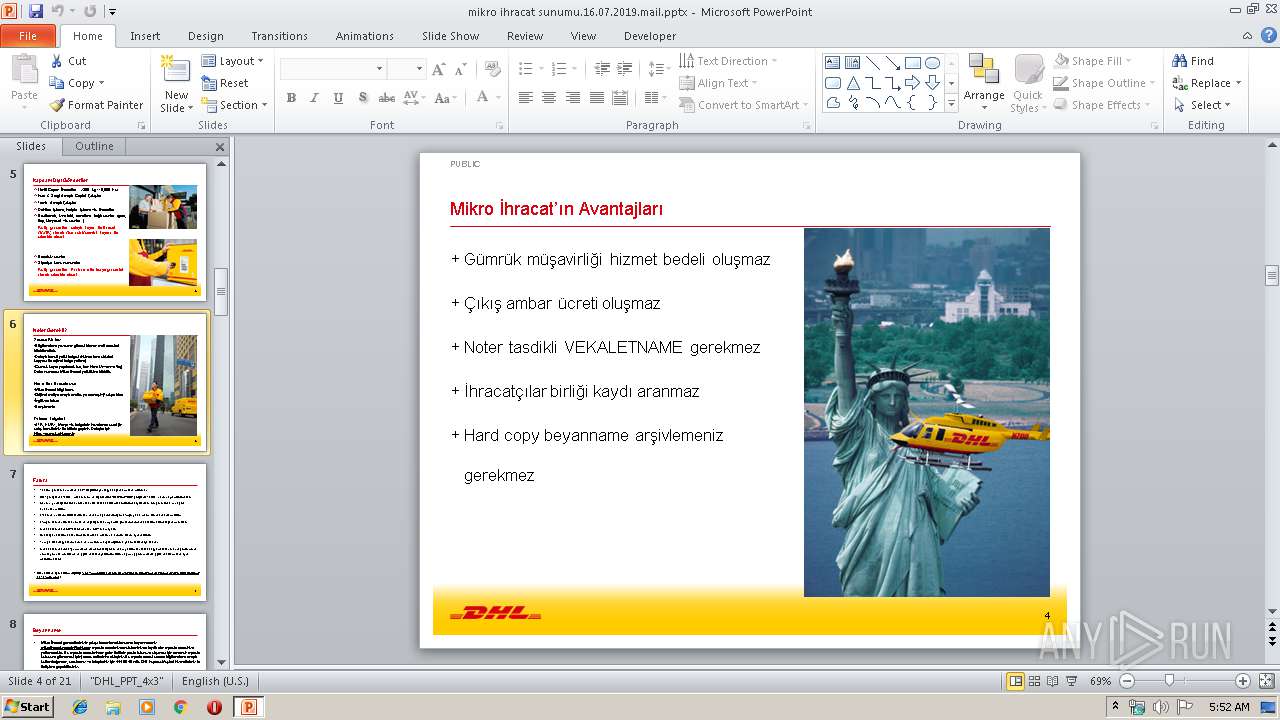Switch to the Outline pane tab
1280x720 pixels.
[x=94, y=146]
